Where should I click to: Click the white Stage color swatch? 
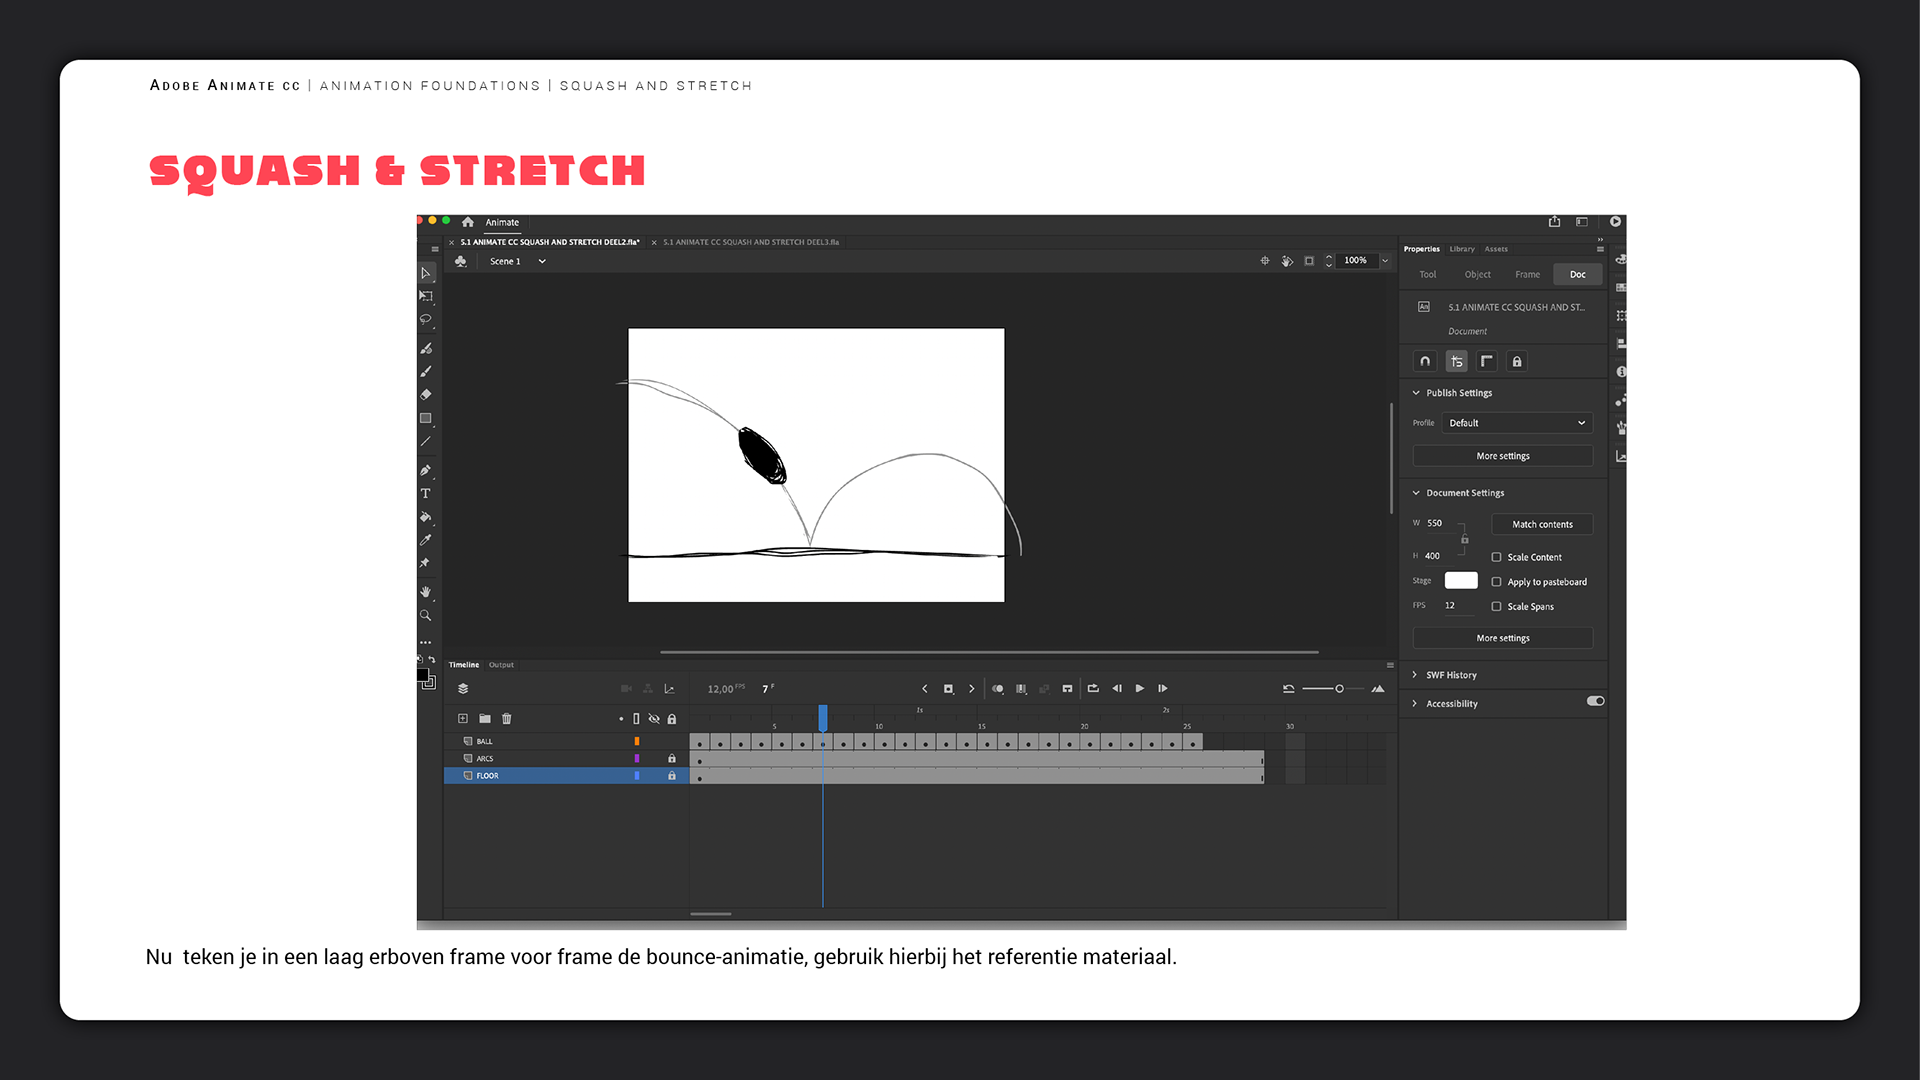coord(1460,581)
